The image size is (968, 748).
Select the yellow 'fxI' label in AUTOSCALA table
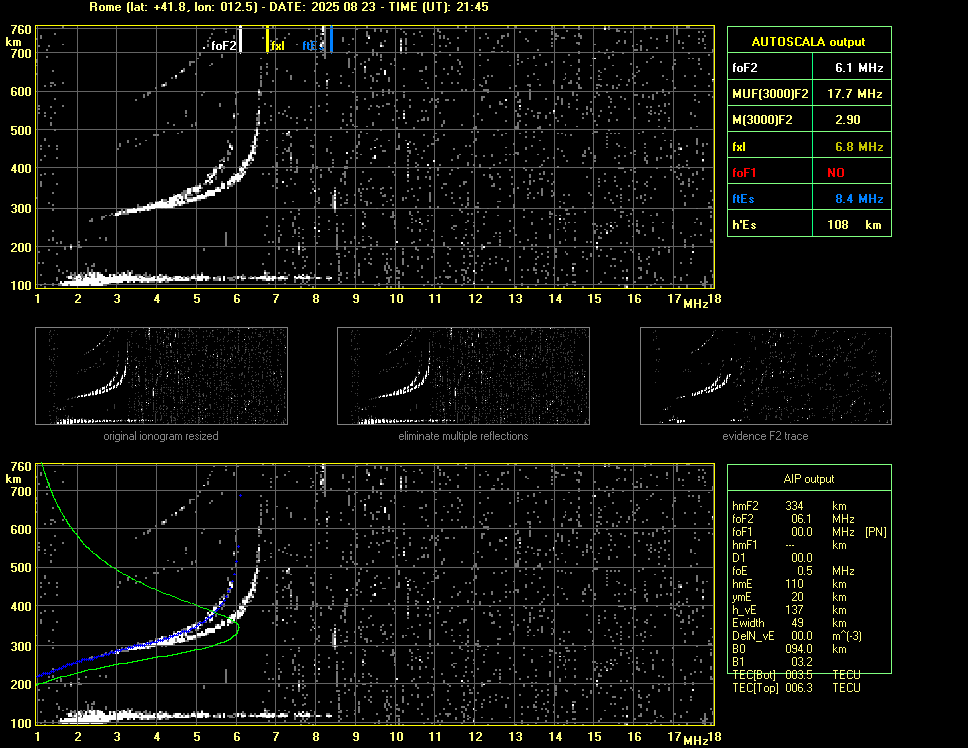coord(739,147)
